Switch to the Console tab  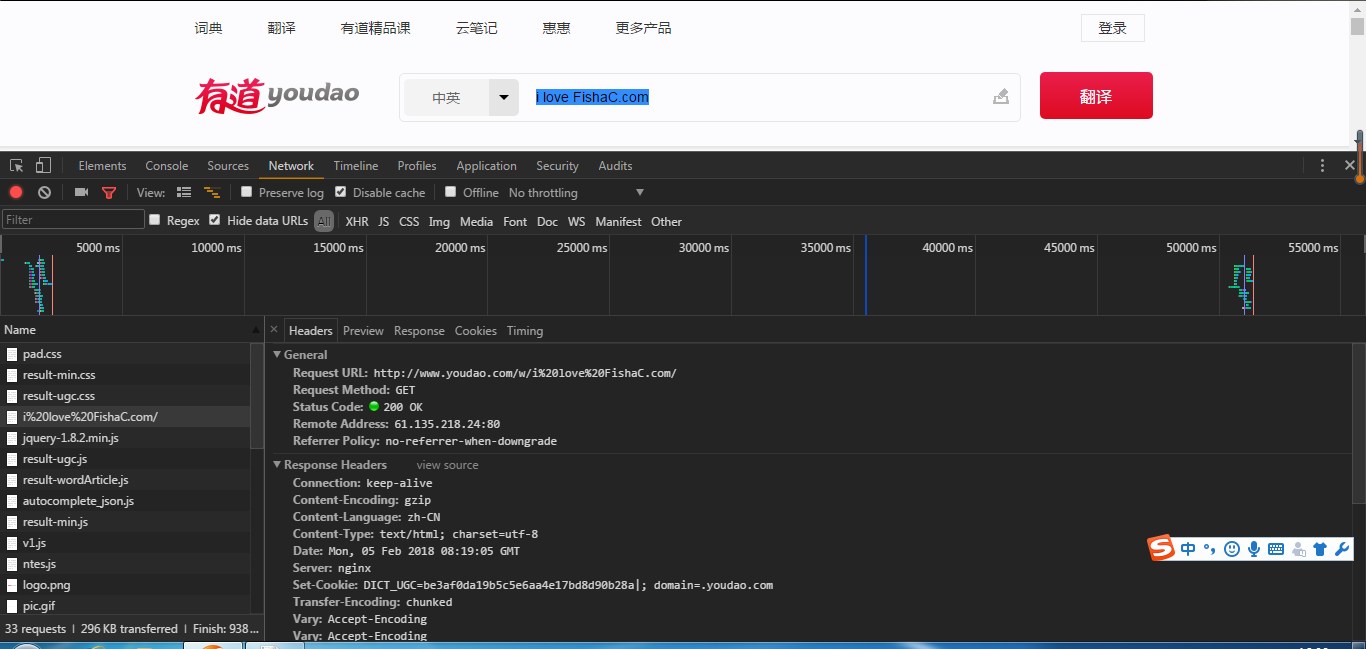click(x=166, y=166)
